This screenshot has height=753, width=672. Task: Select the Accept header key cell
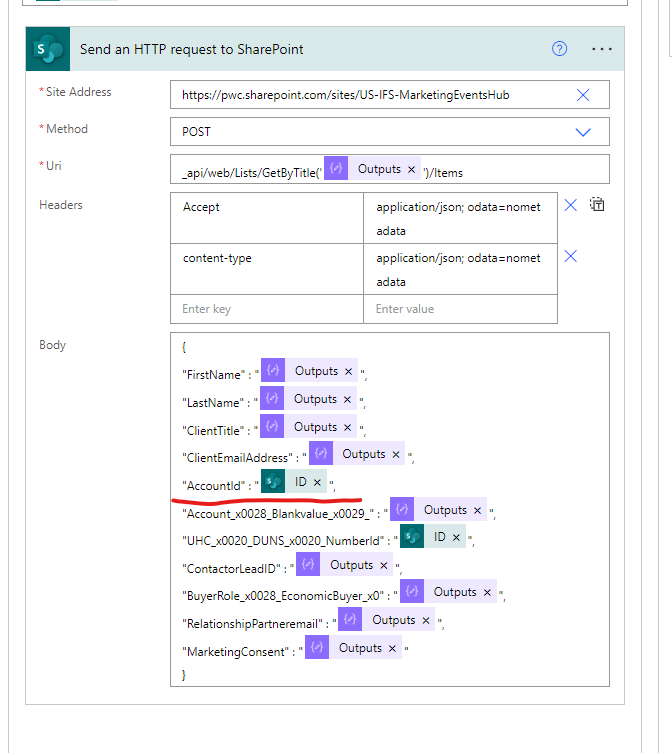267,218
